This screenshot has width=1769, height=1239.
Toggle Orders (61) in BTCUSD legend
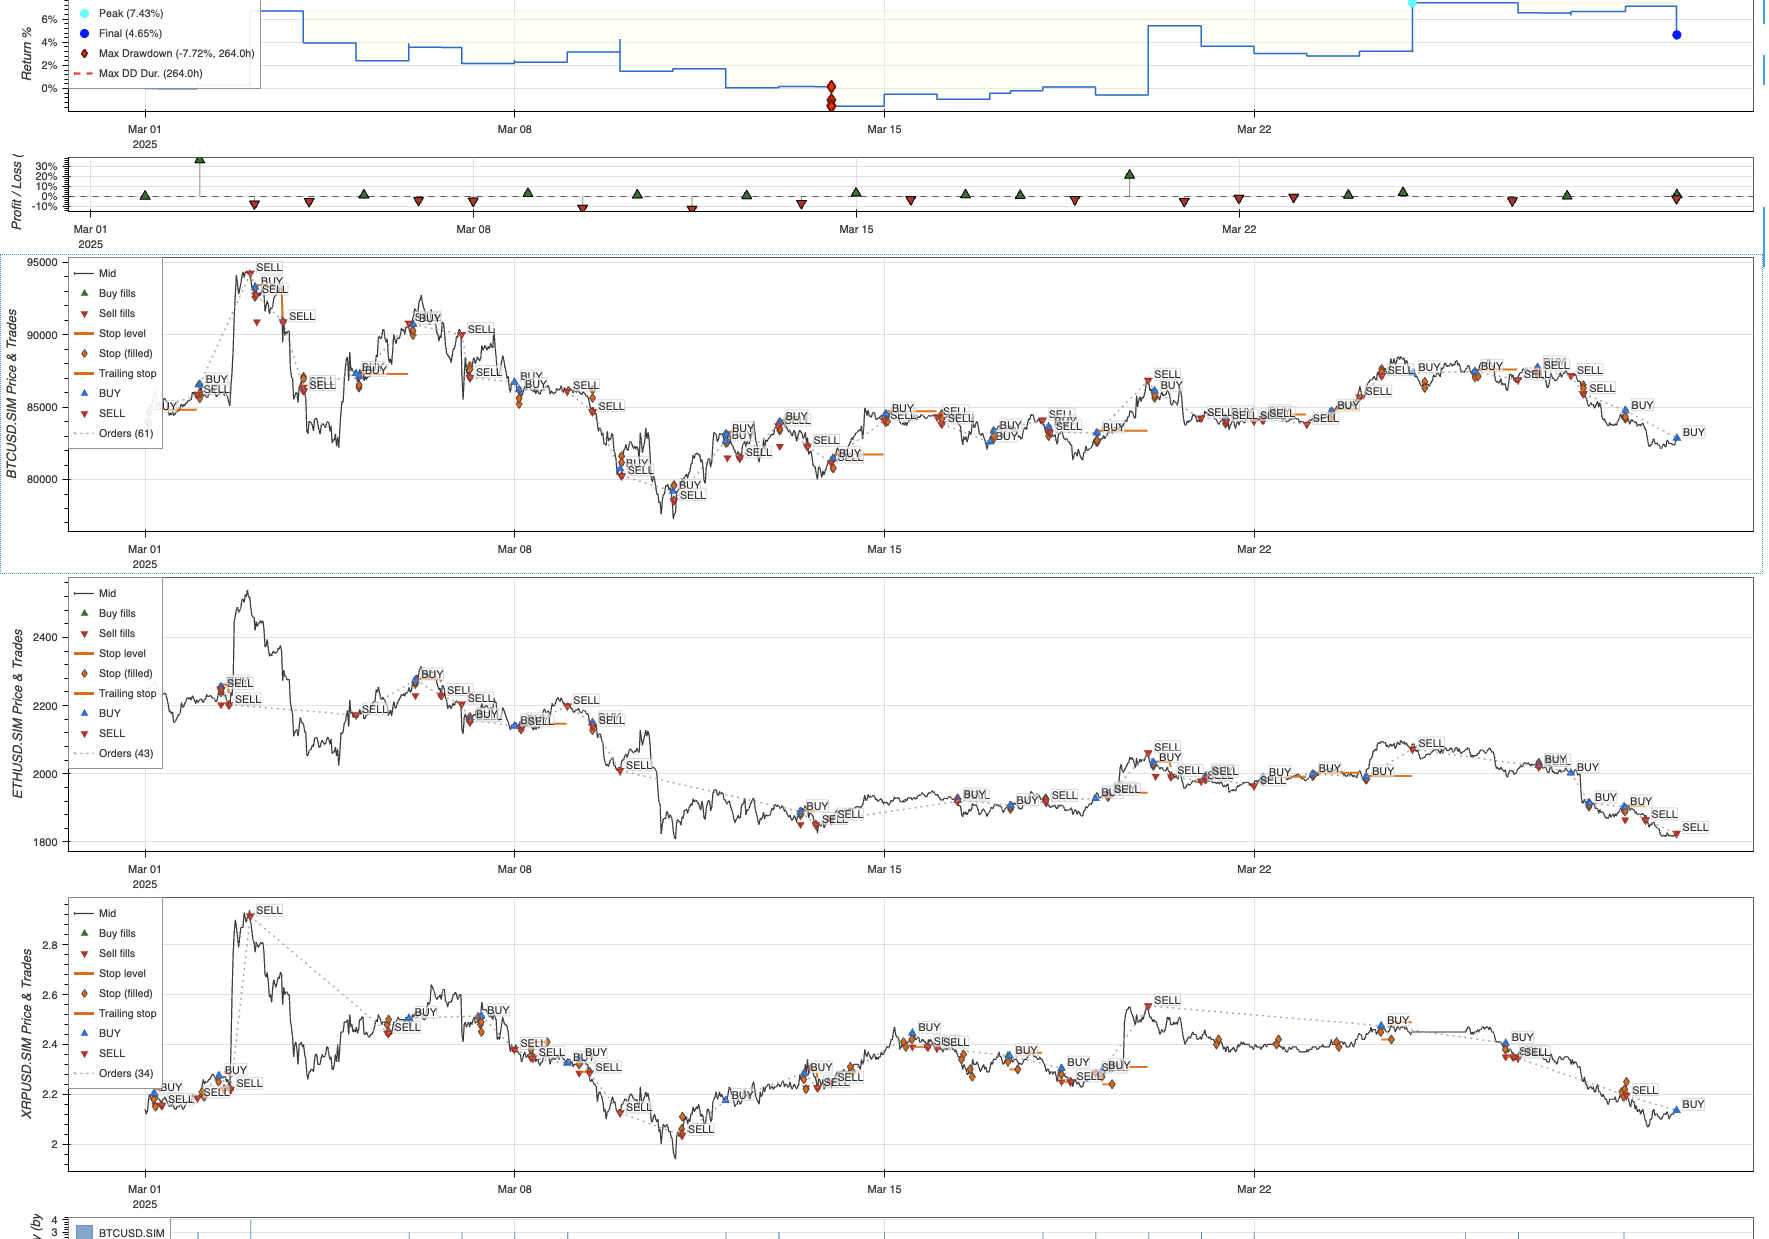coord(126,433)
